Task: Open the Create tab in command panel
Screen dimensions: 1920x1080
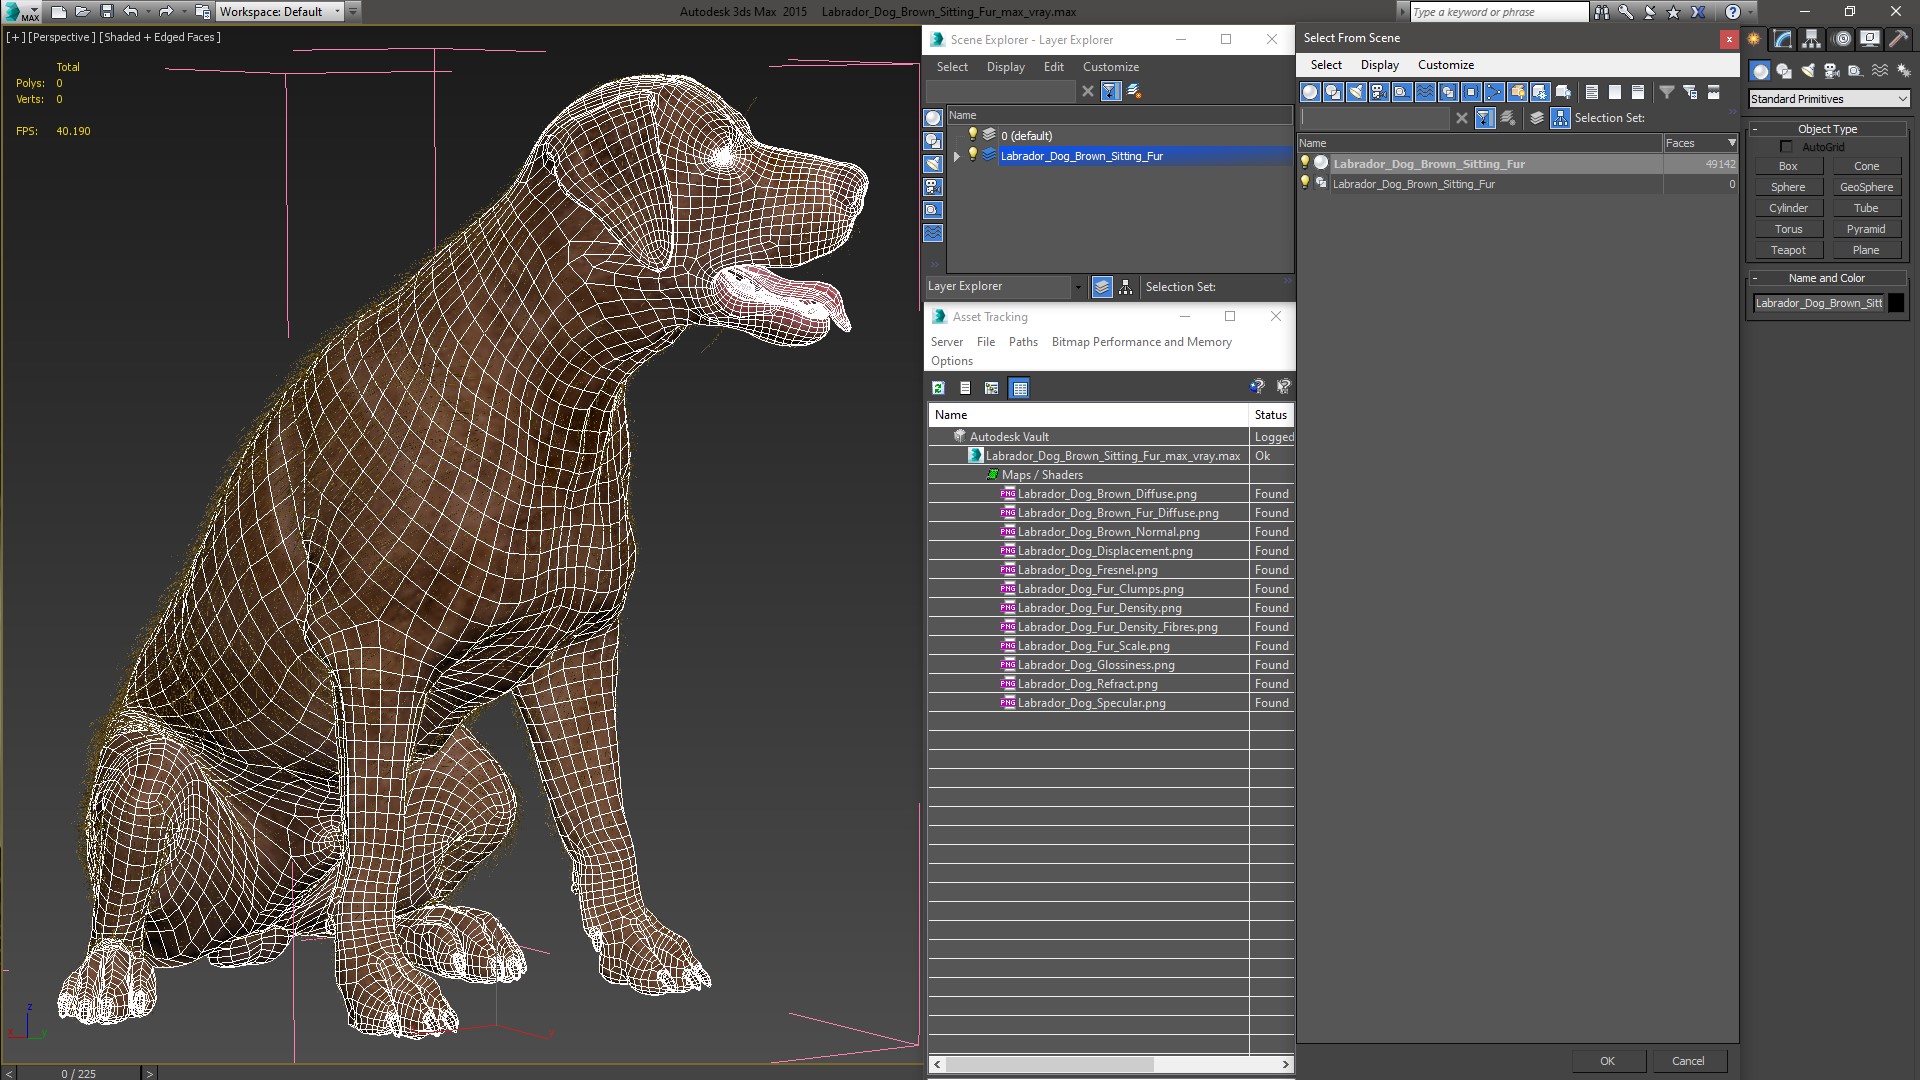Action: click(x=1754, y=40)
